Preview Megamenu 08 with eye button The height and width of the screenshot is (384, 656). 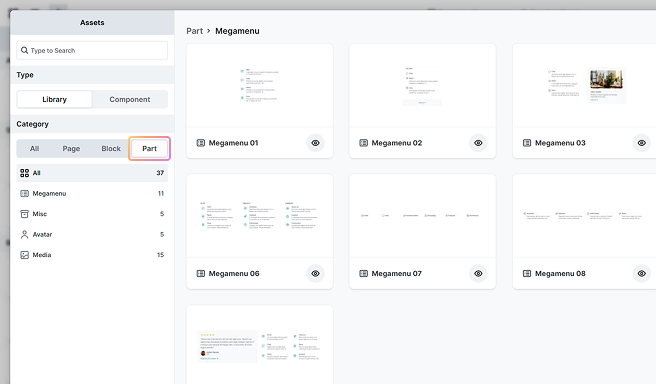pyautogui.click(x=641, y=274)
